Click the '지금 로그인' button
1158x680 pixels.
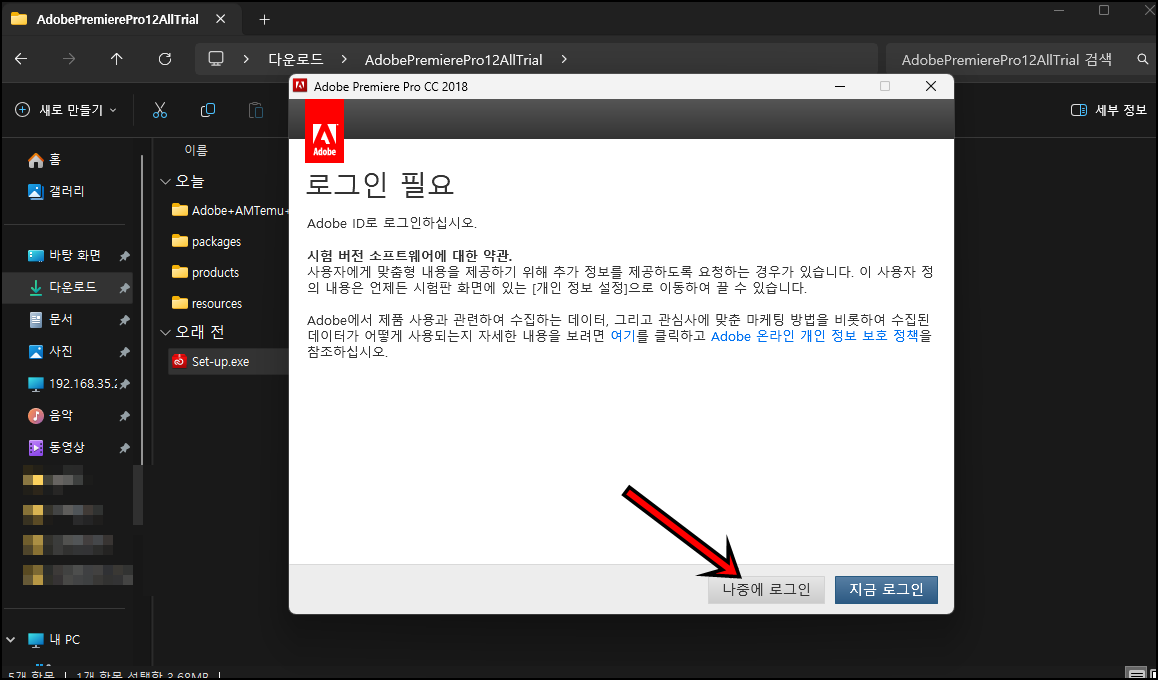click(886, 589)
